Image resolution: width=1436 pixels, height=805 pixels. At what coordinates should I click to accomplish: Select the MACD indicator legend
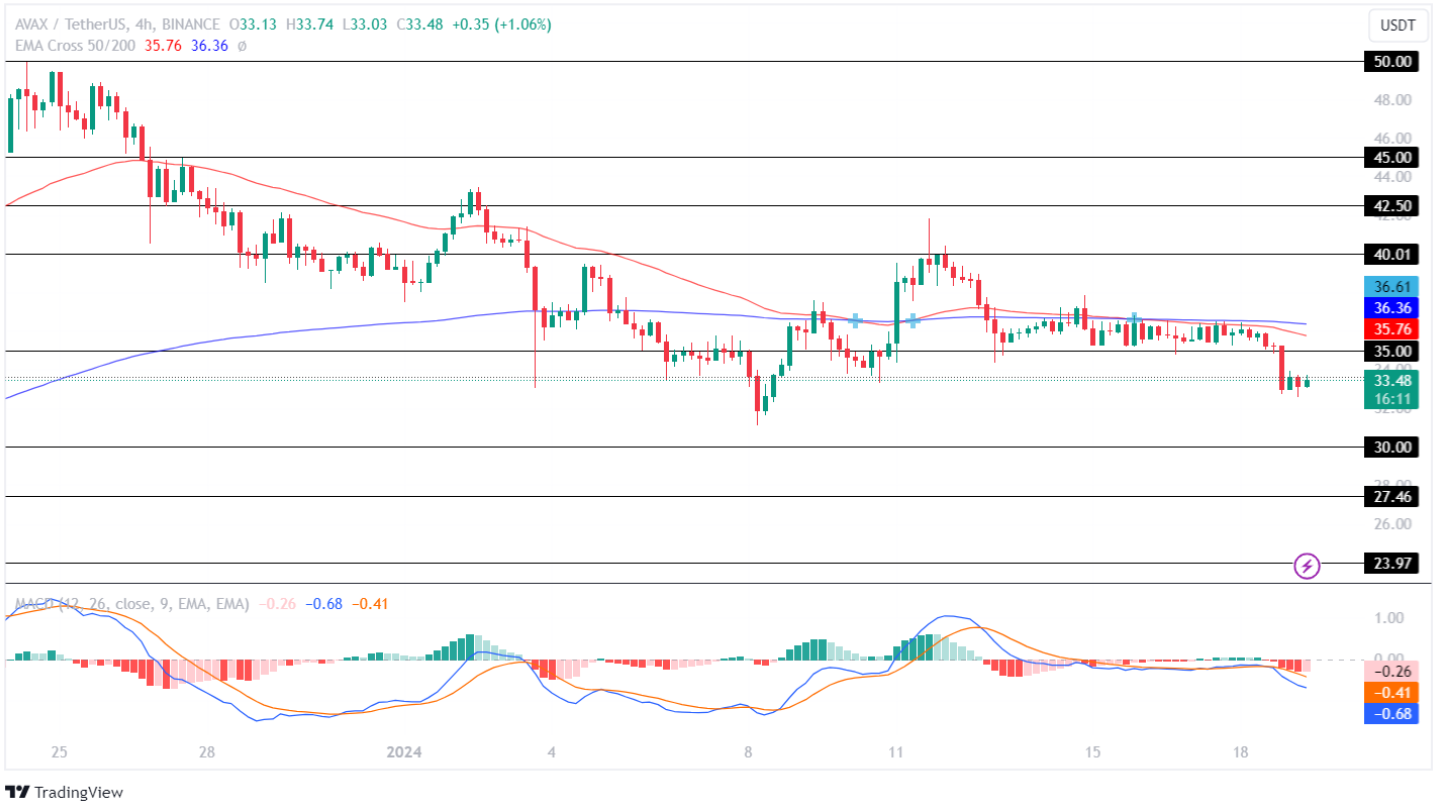[x=130, y=604]
